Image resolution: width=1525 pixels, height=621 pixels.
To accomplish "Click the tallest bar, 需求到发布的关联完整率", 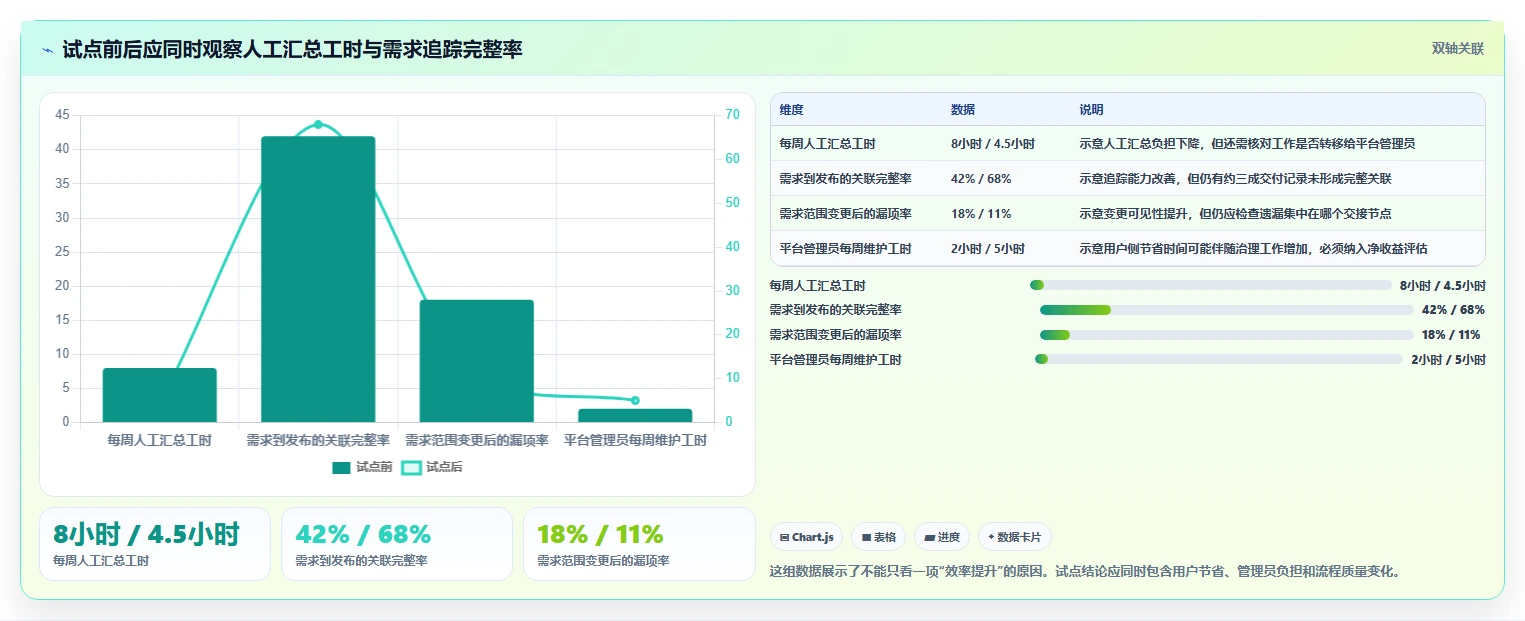I will click(x=318, y=279).
